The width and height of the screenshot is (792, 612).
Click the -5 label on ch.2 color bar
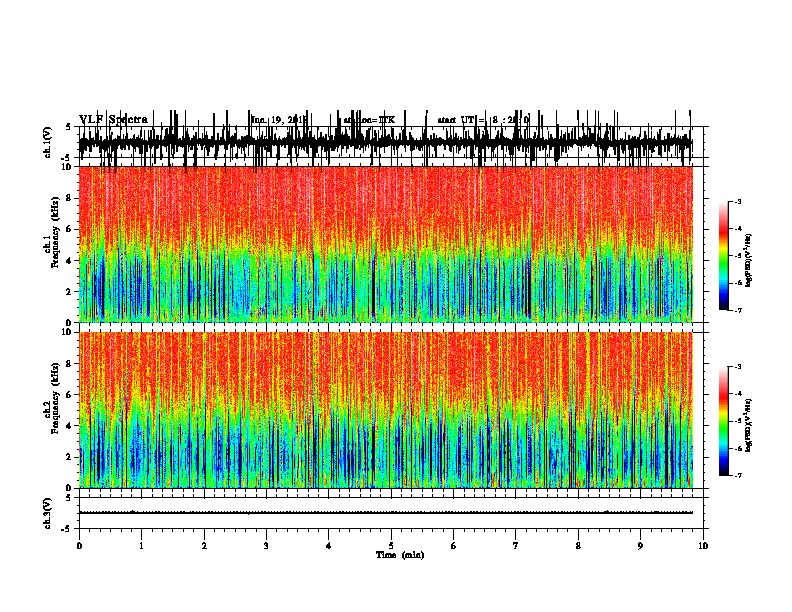tap(737, 421)
